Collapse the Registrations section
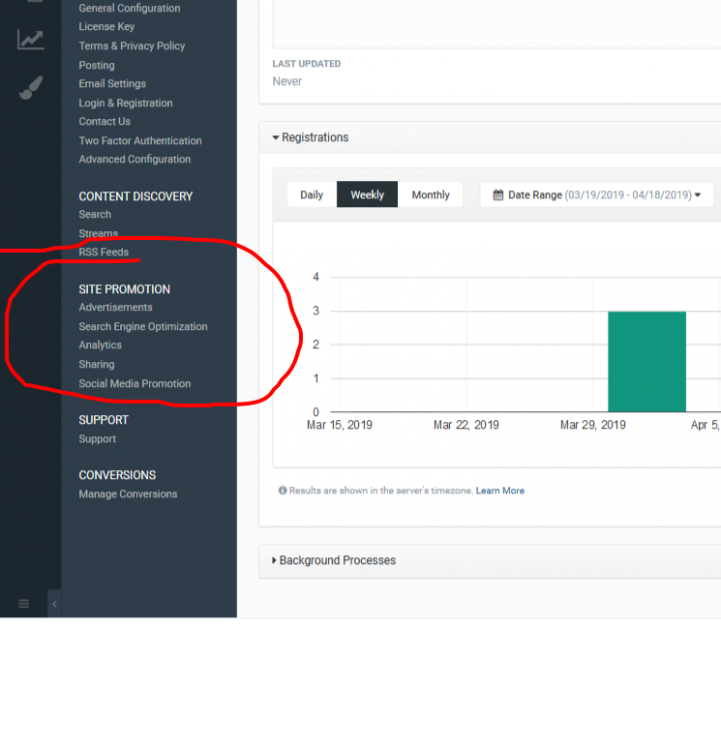Image resolution: width=721 pixels, height=750 pixels. 311,138
